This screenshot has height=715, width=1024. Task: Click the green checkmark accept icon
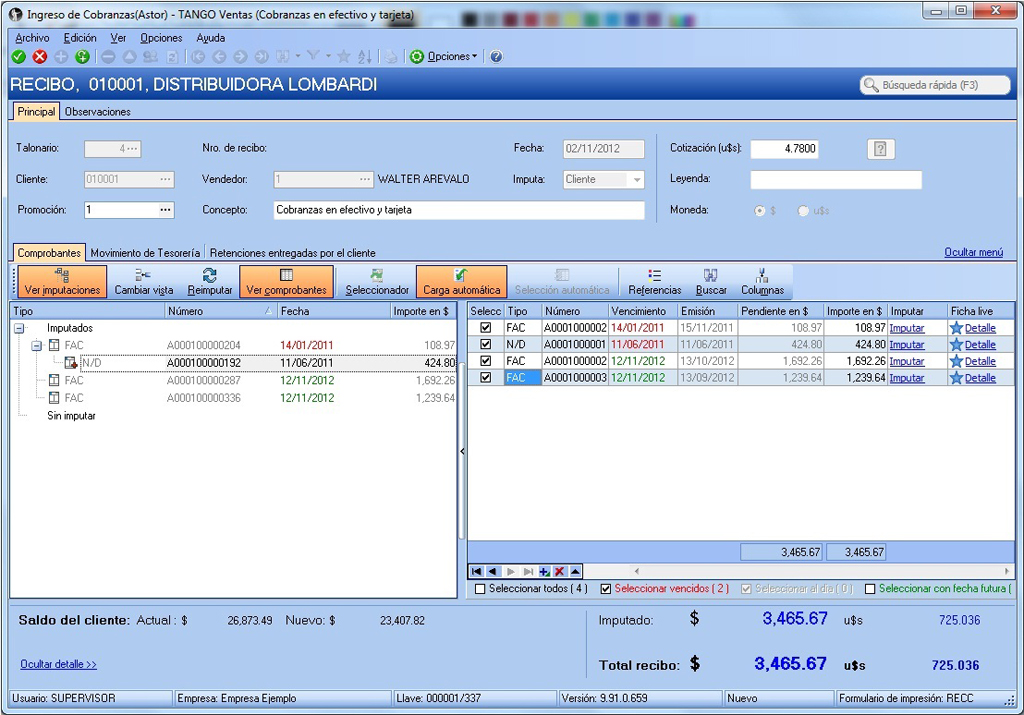(x=19, y=57)
